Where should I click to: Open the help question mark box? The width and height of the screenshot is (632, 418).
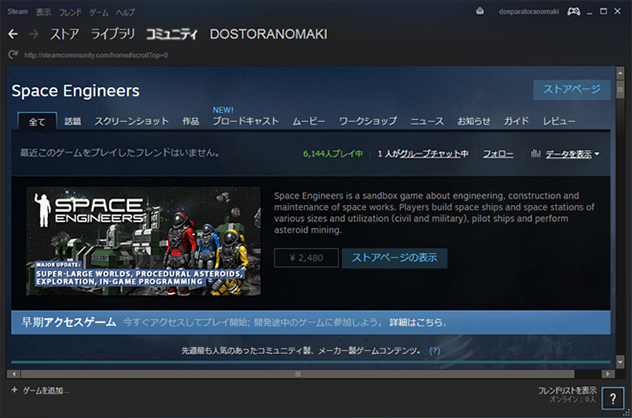click(x=613, y=398)
